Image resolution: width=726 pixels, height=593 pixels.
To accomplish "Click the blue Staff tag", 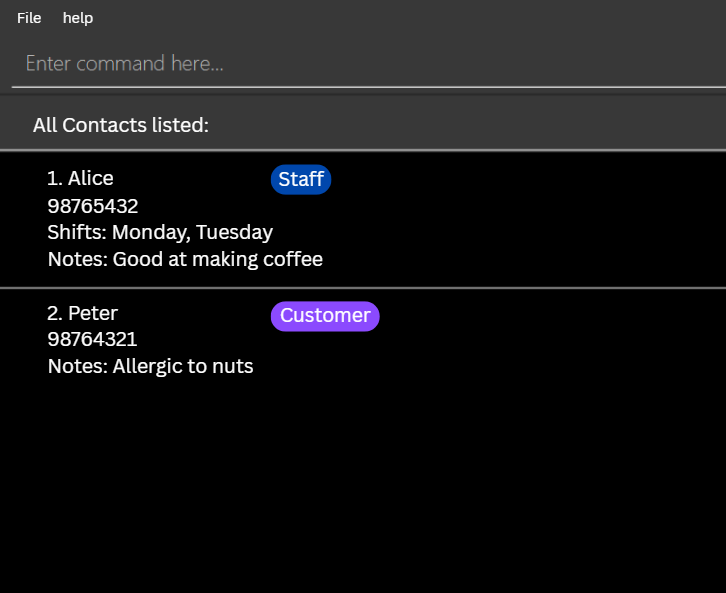I will tap(300, 180).
